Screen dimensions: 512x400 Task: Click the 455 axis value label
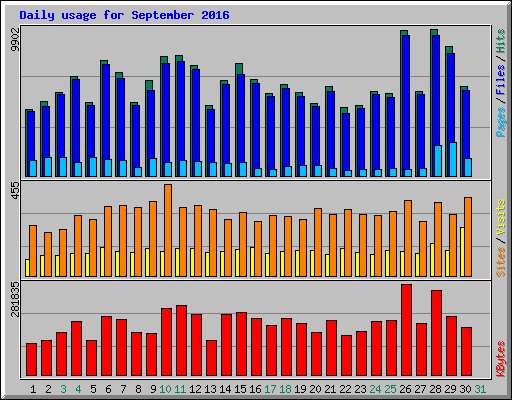click(15, 191)
